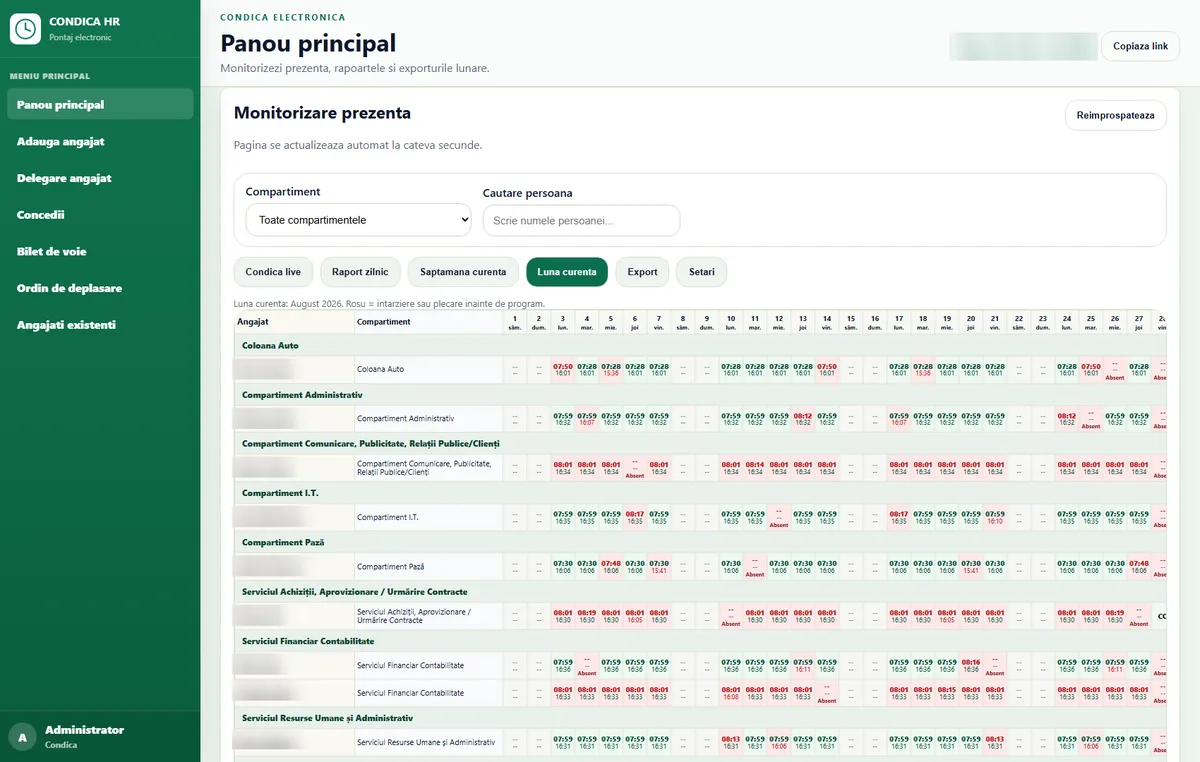
Task: Click Compartiment Administrativ row's Absent cell on day 25
Action: pos(1091,419)
